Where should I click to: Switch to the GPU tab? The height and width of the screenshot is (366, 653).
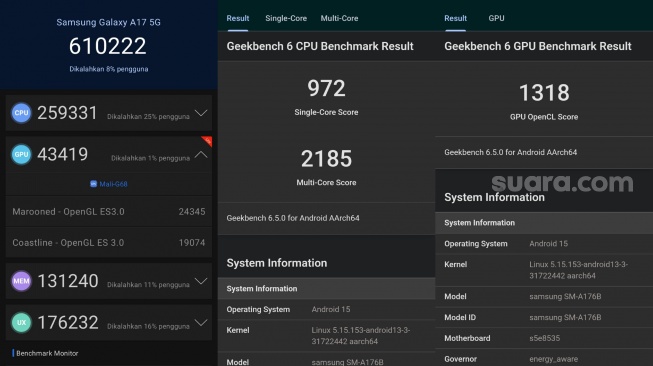496,18
